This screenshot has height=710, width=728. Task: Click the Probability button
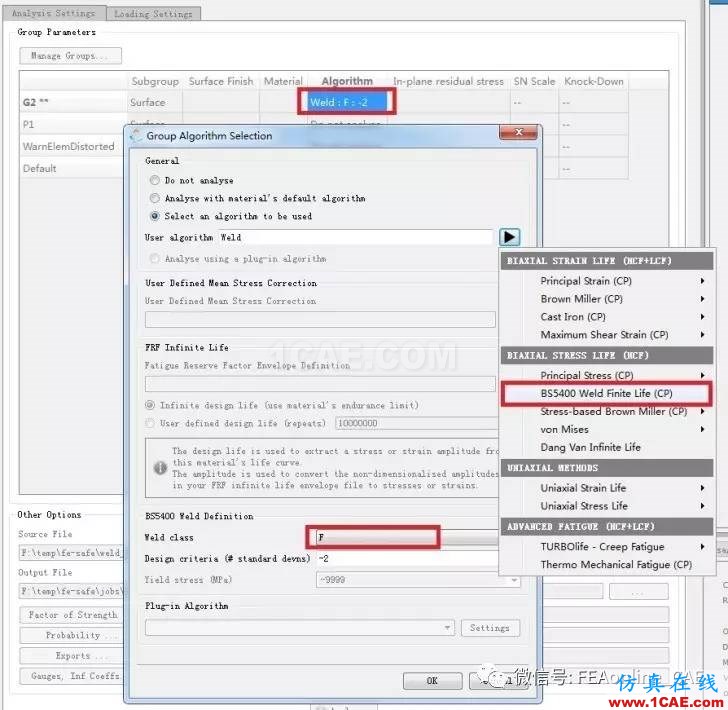[72, 635]
